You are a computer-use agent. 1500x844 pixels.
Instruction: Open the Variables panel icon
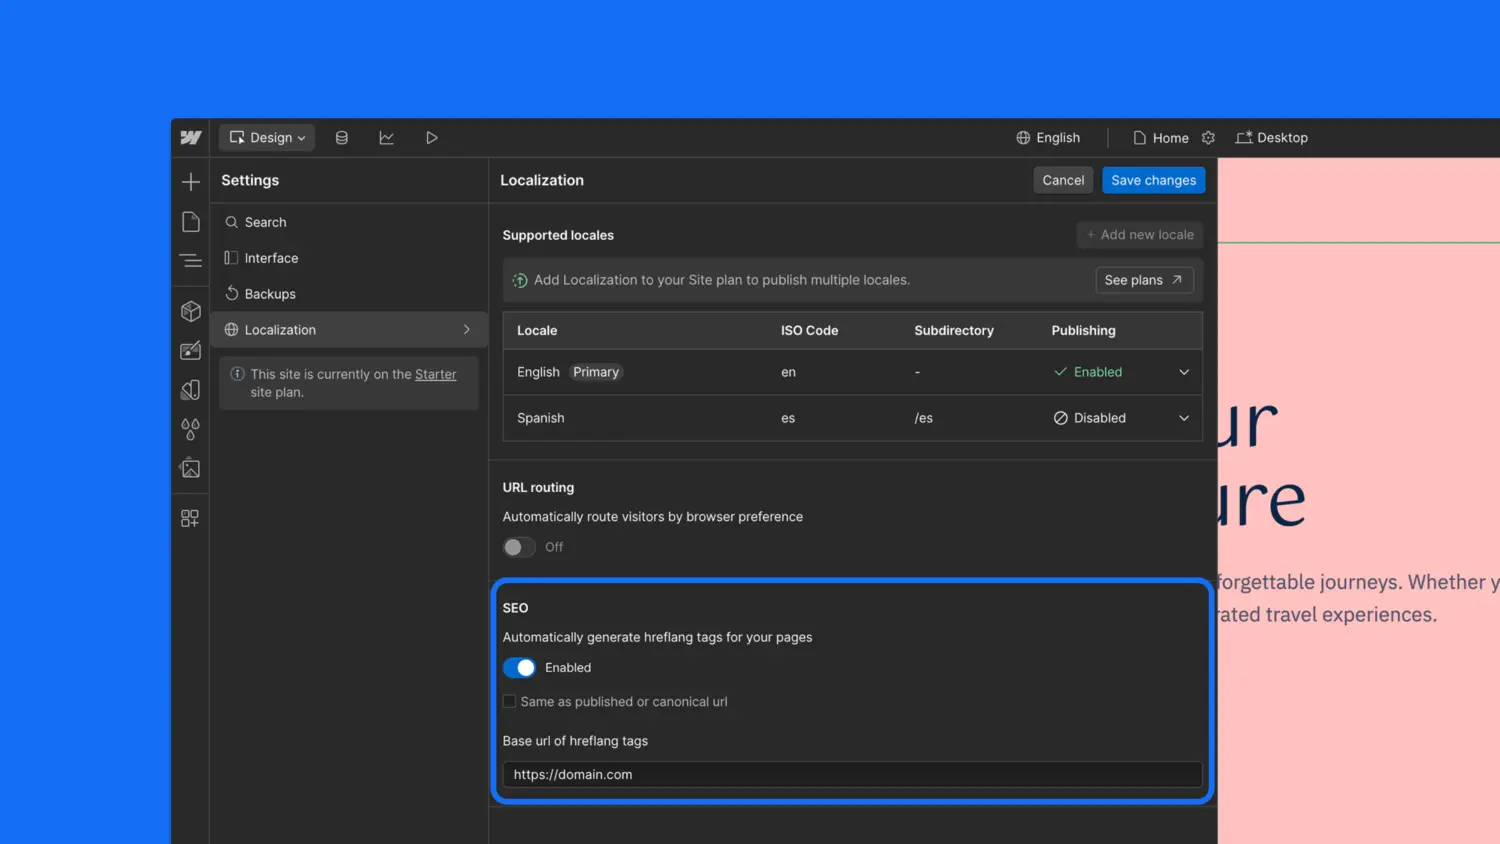[x=191, y=350]
